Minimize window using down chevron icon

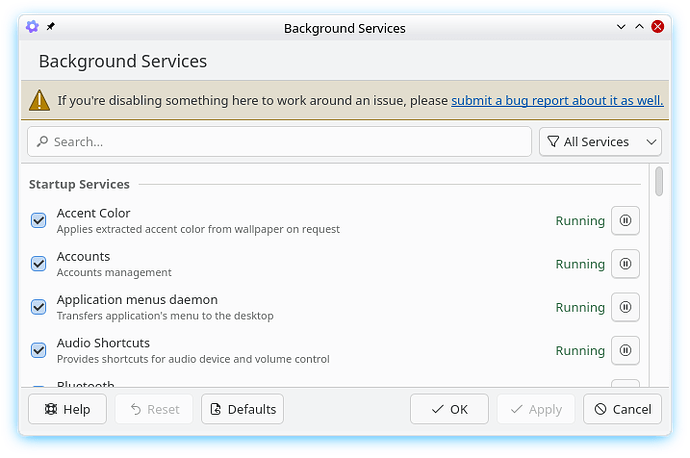619,27
